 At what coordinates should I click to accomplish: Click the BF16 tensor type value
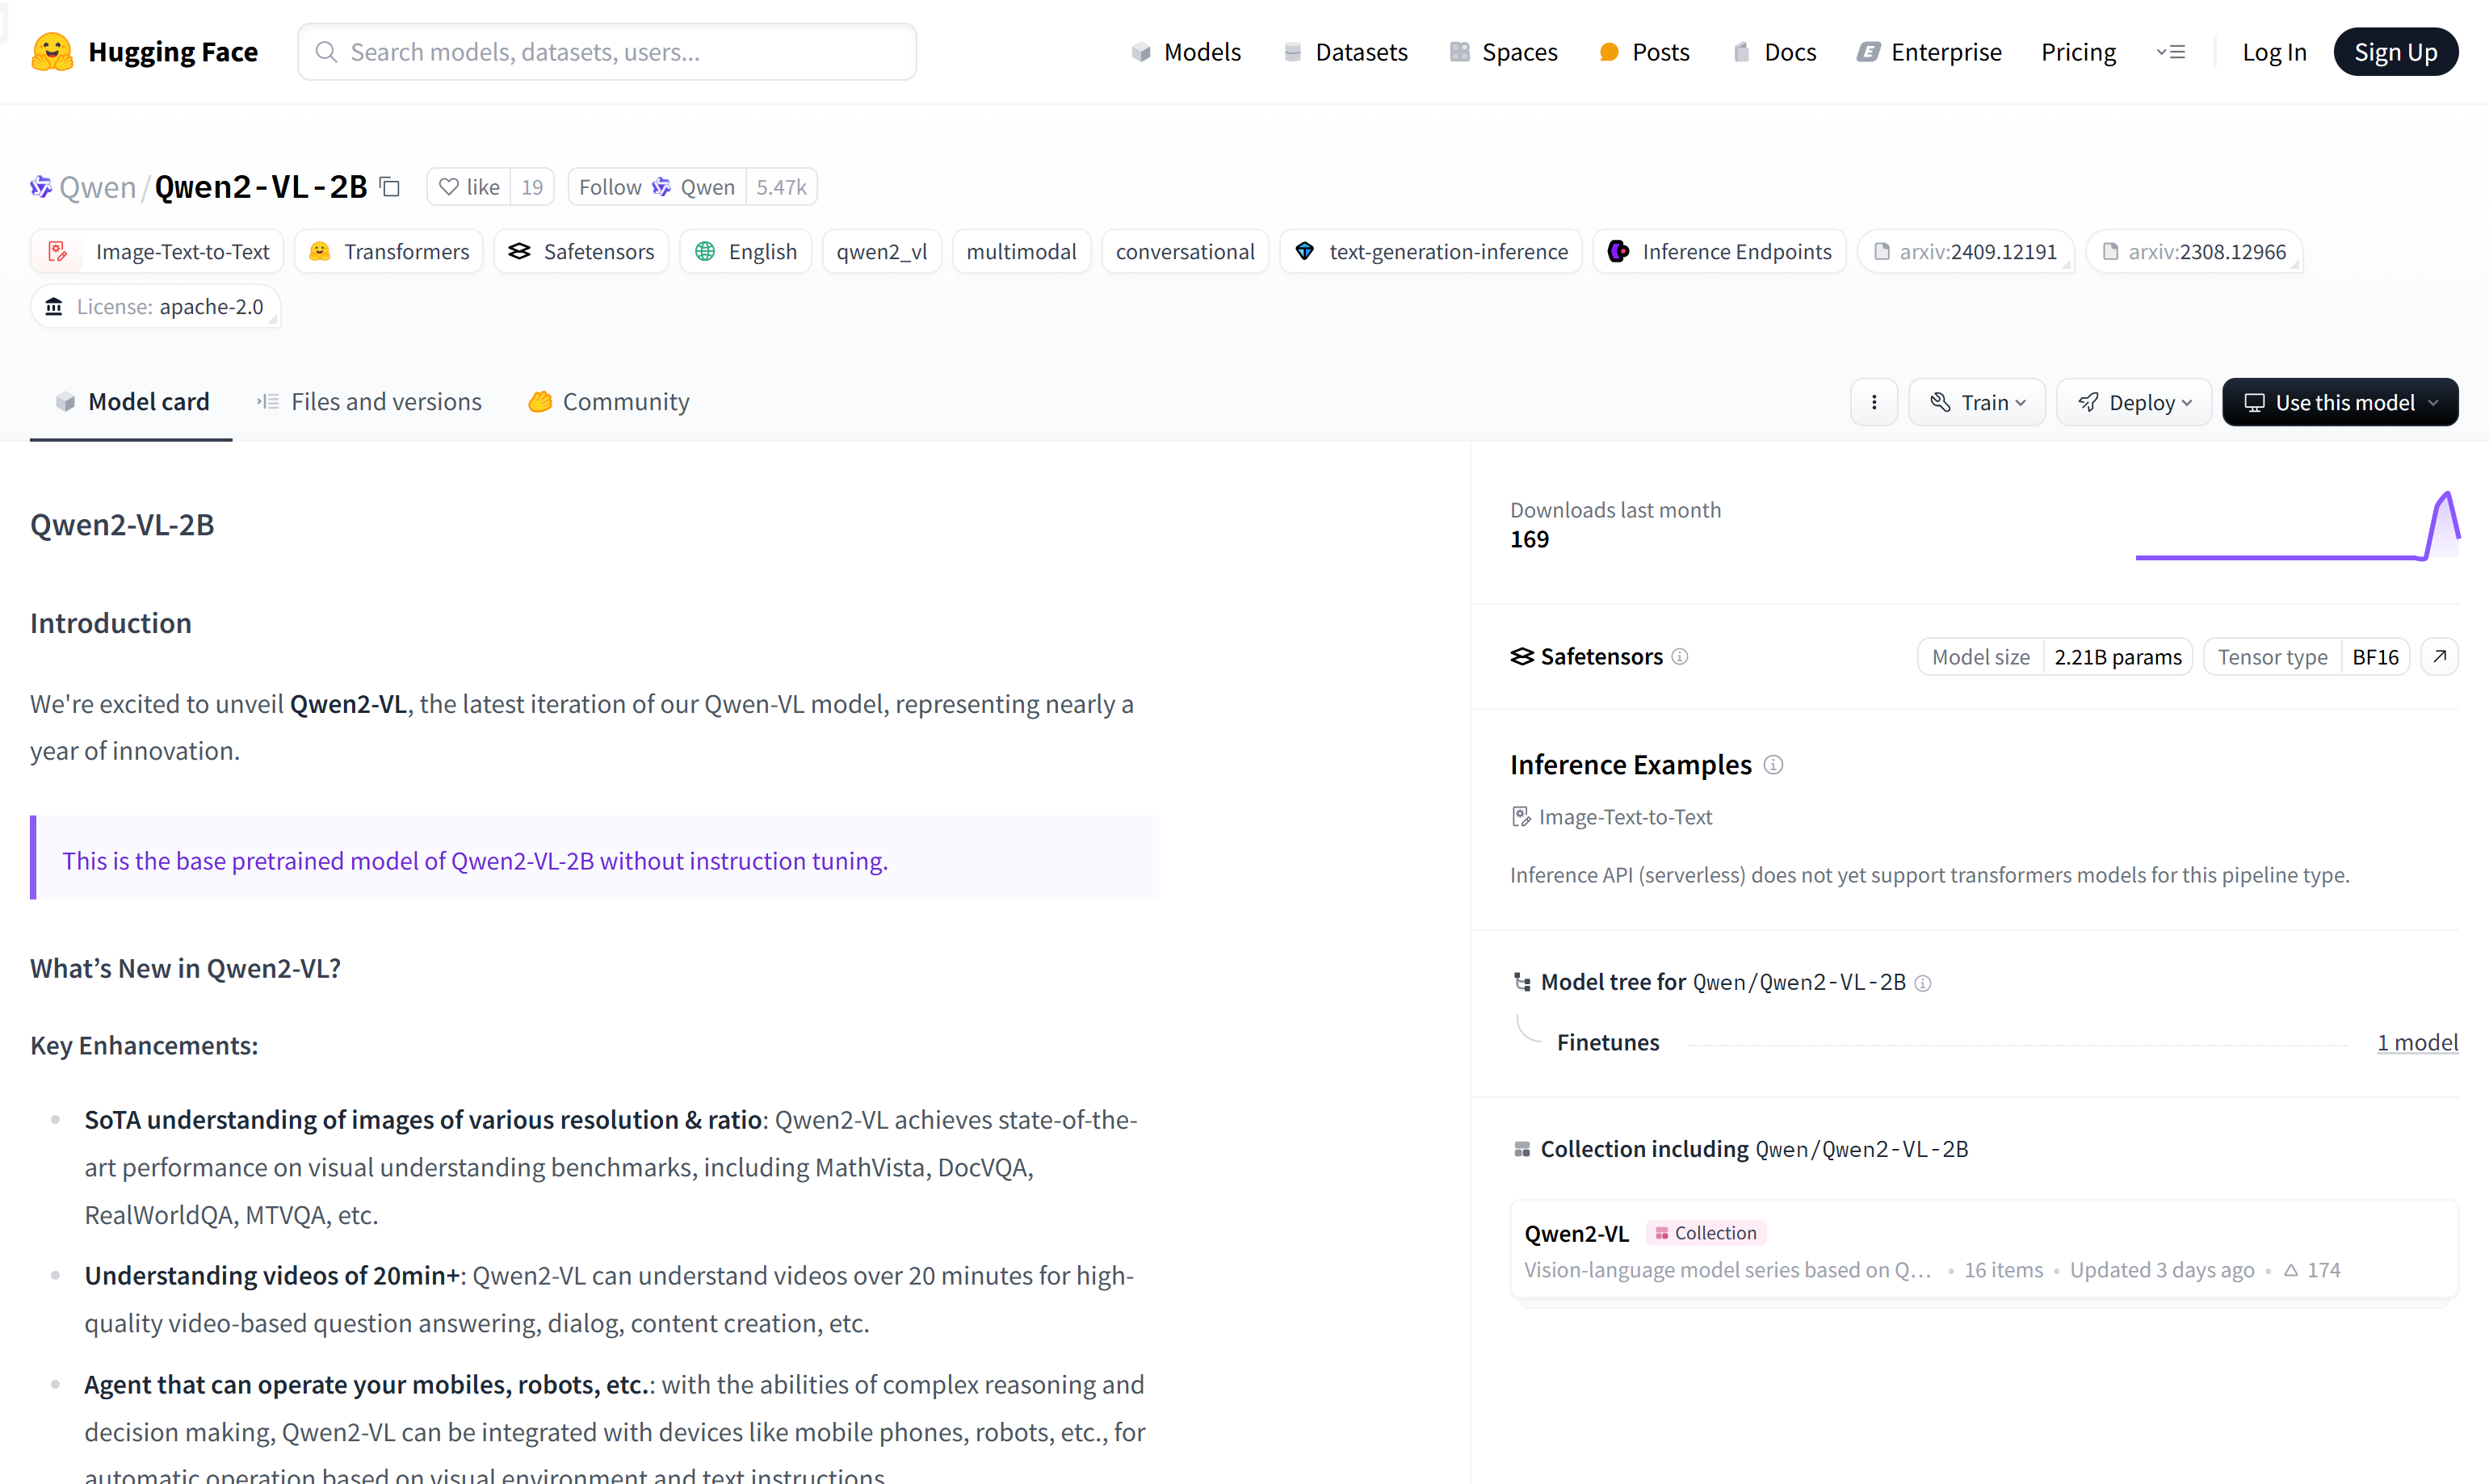tap(2375, 657)
